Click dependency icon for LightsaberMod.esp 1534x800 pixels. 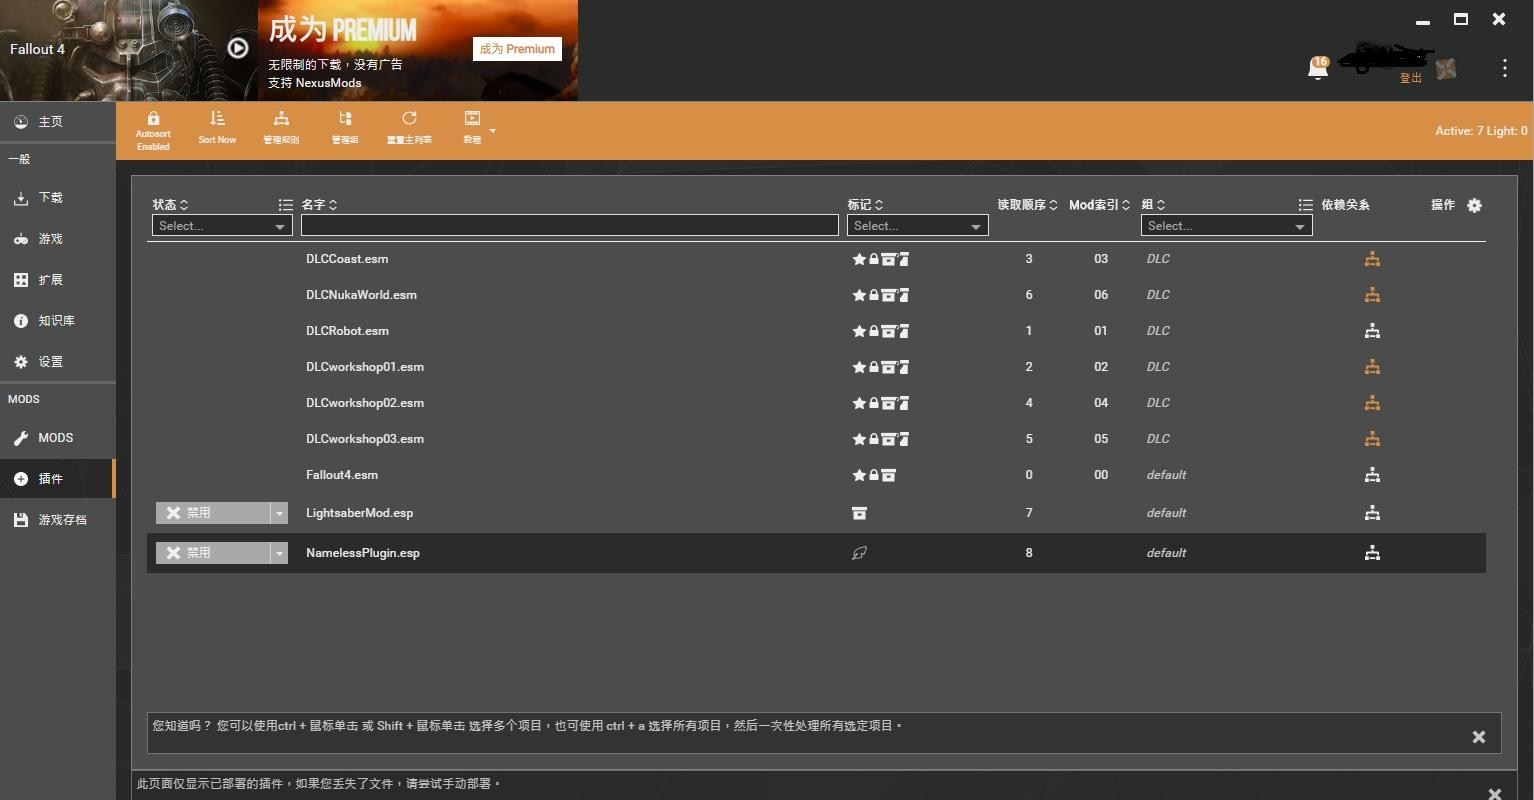click(1372, 513)
